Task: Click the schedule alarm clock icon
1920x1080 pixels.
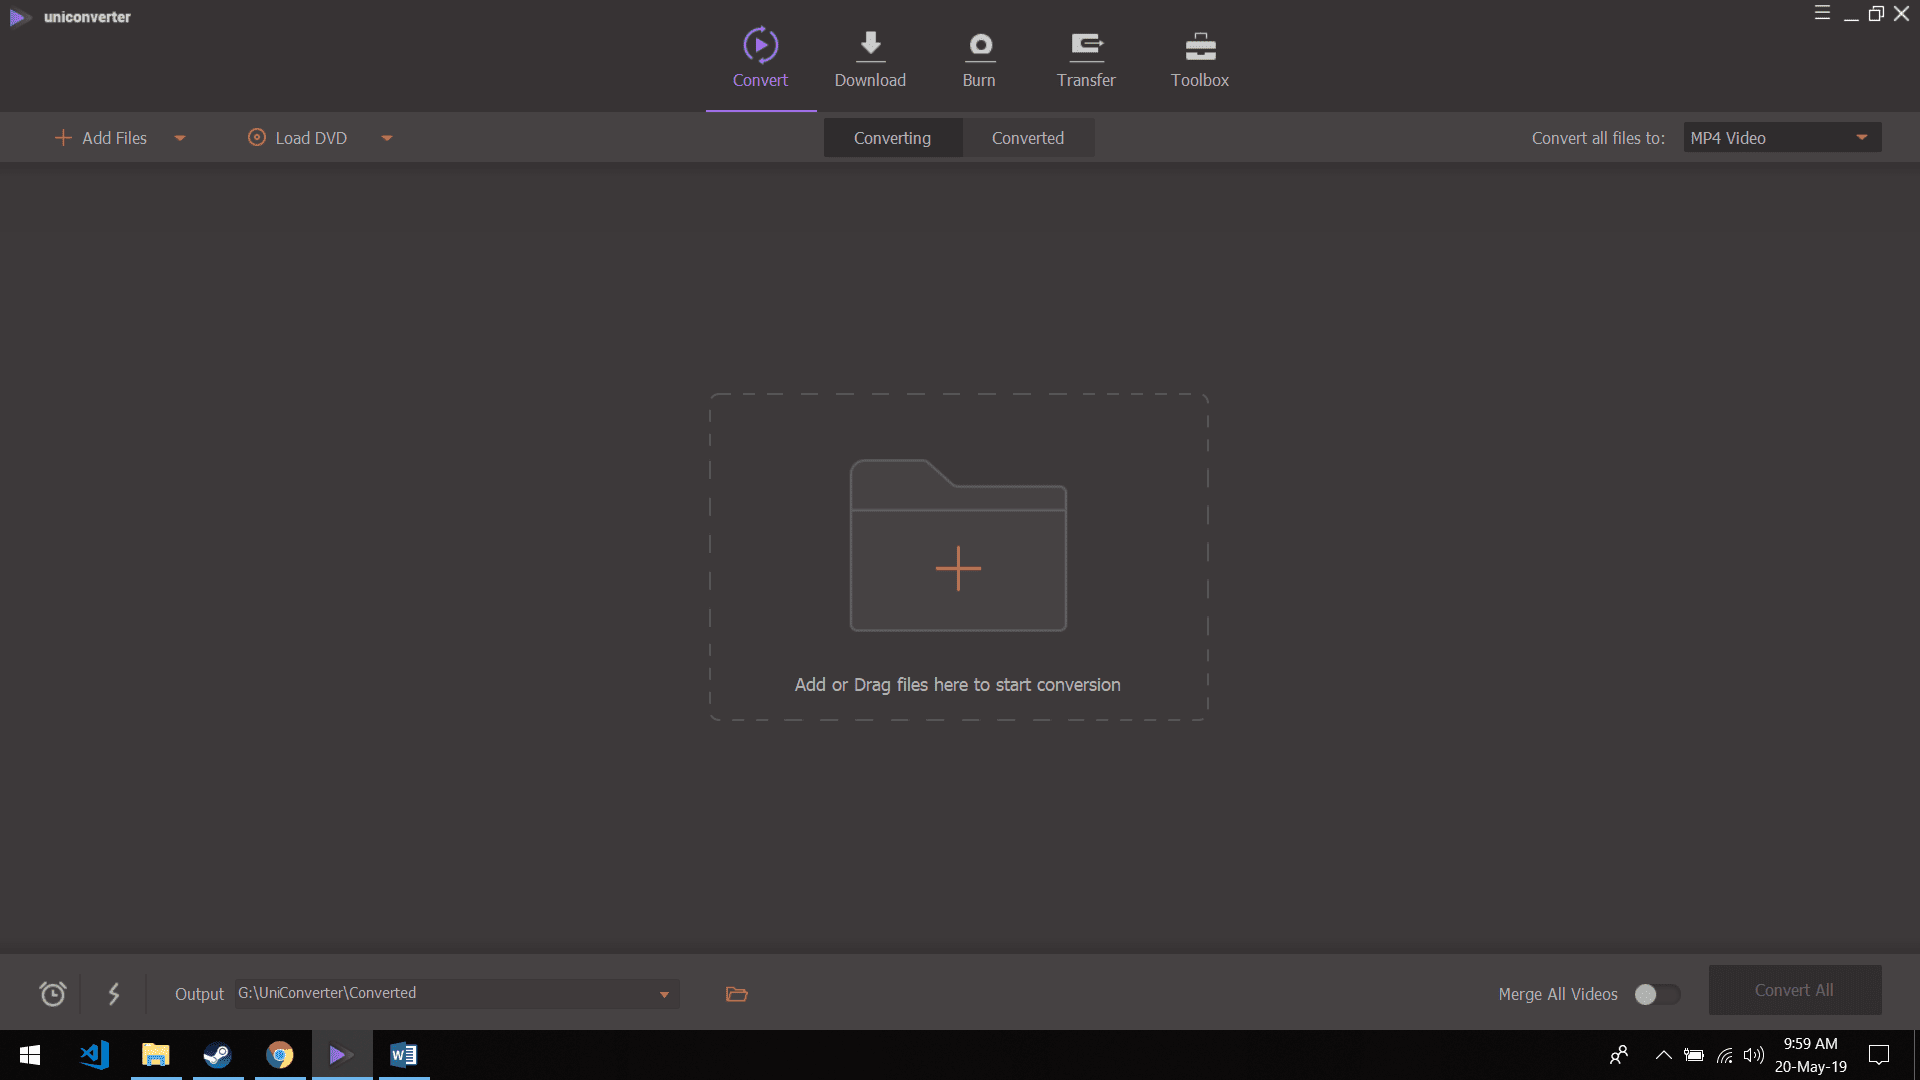Action: tap(53, 993)
